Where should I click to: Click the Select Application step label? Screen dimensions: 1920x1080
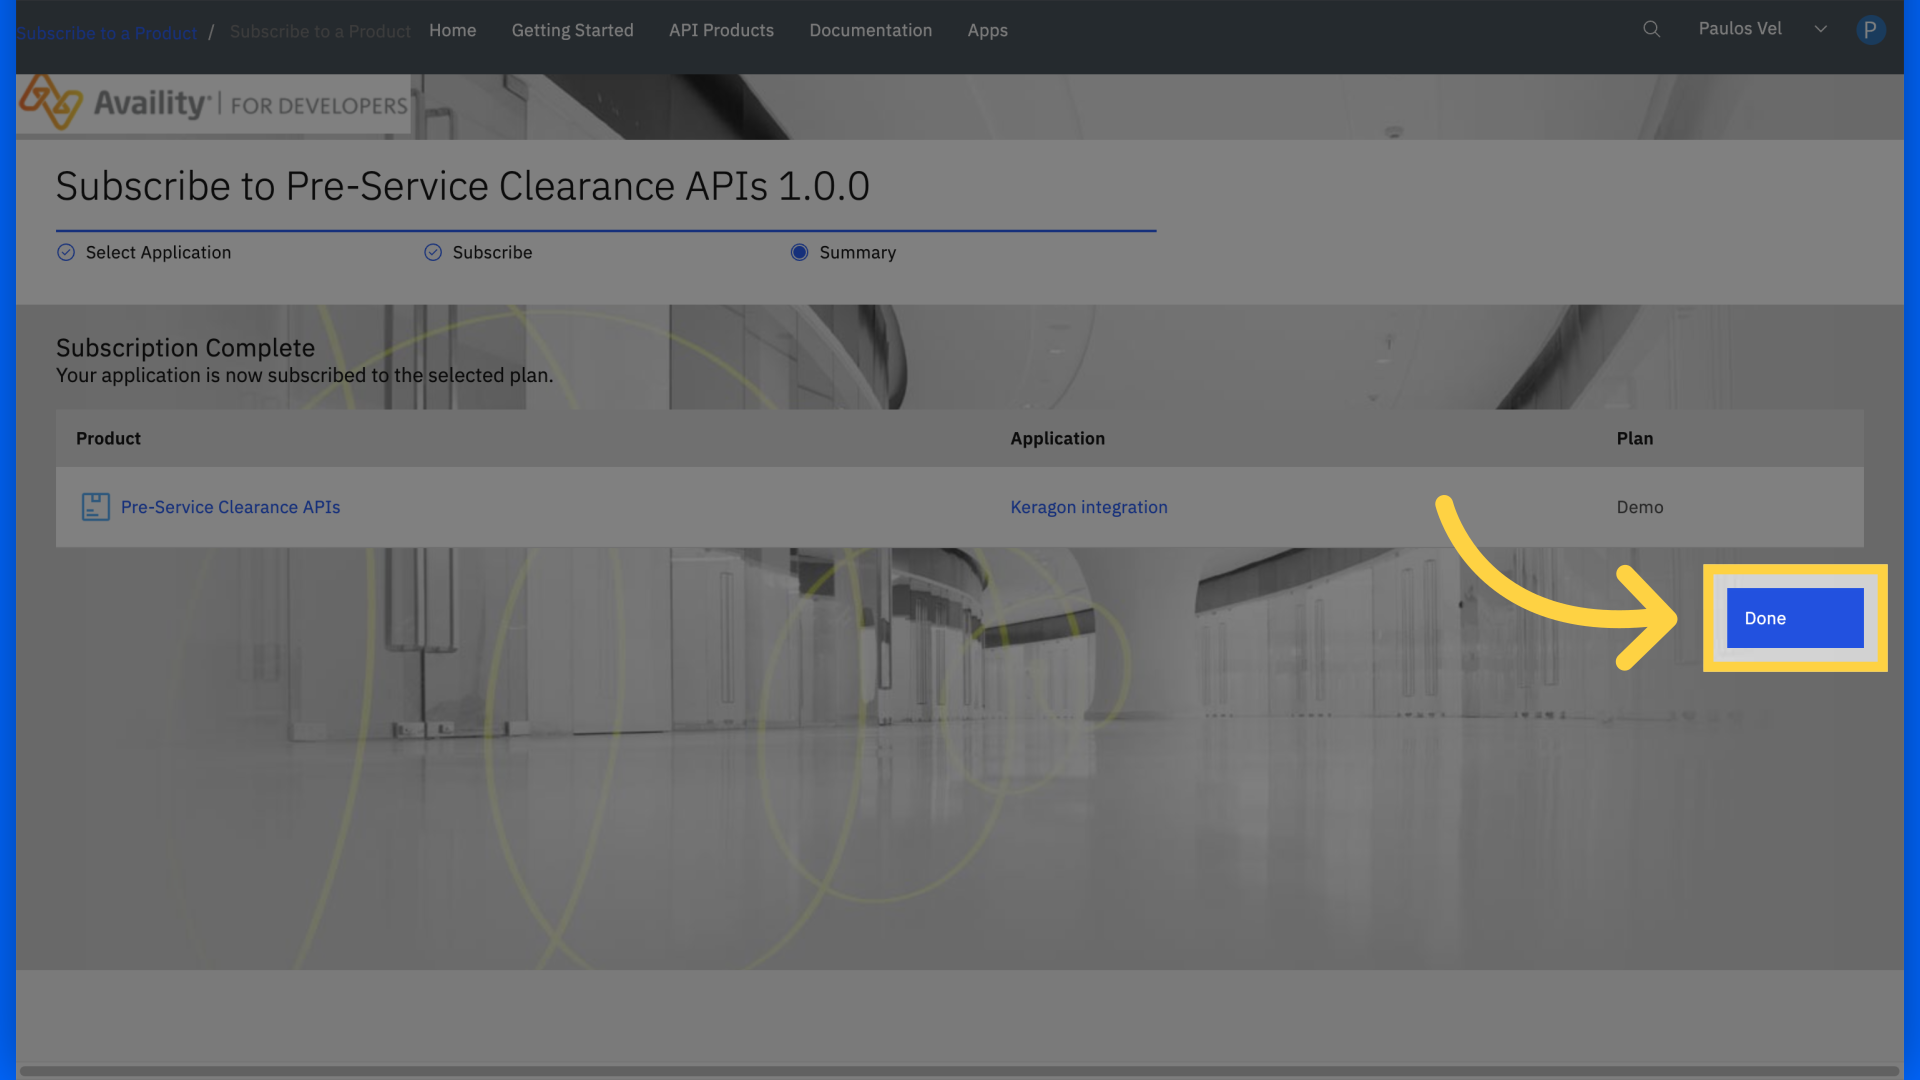pyautogui.click(x=158, y=253)
